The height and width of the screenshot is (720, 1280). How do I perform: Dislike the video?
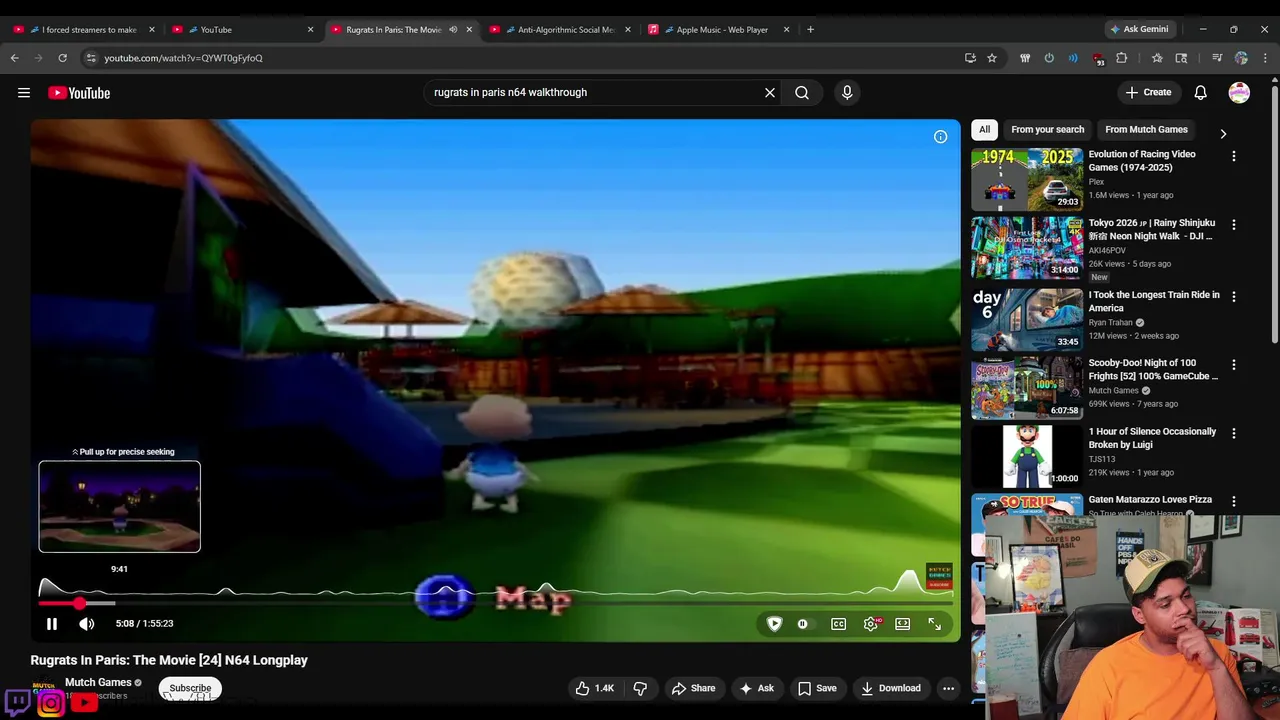tap(640, 688)
